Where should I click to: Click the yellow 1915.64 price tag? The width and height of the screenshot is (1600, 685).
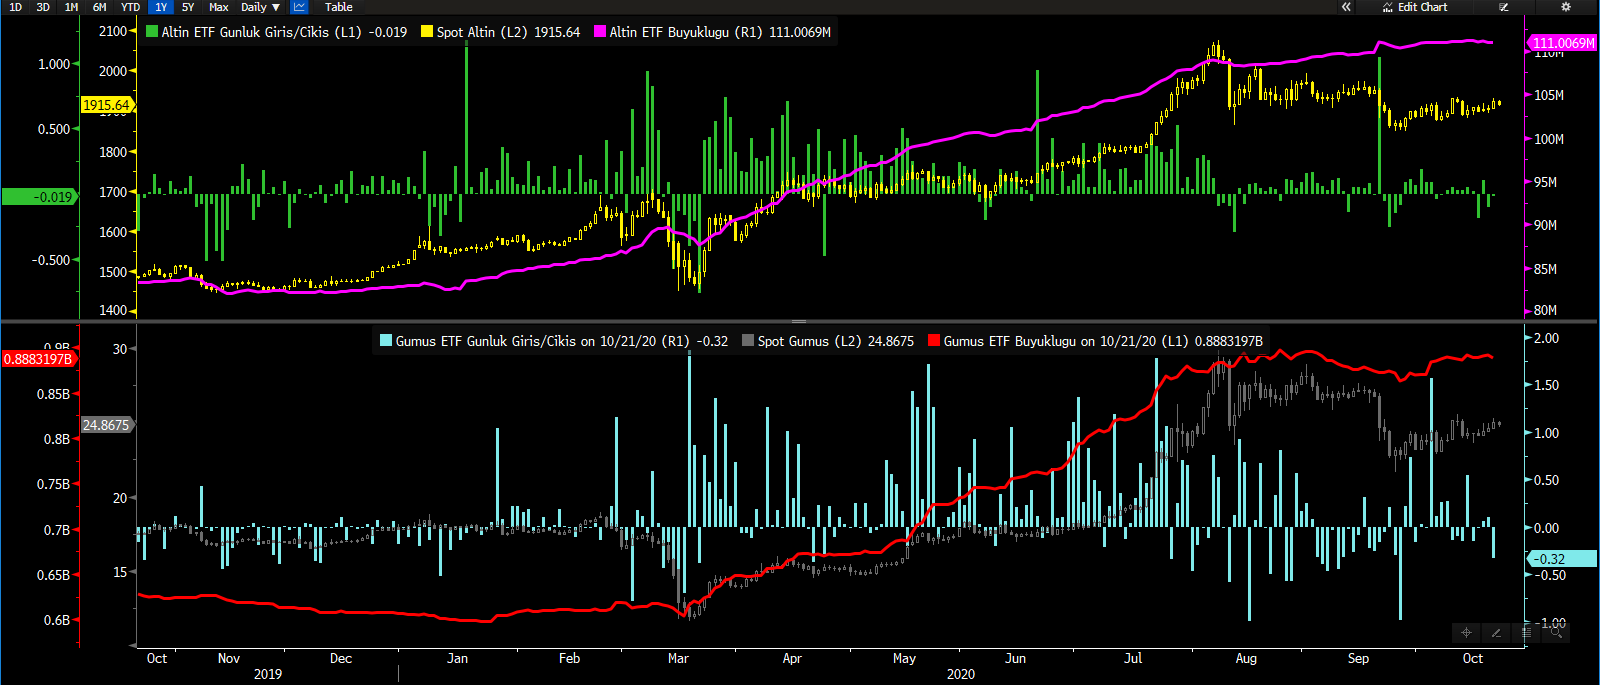click(x=106, y=105)
